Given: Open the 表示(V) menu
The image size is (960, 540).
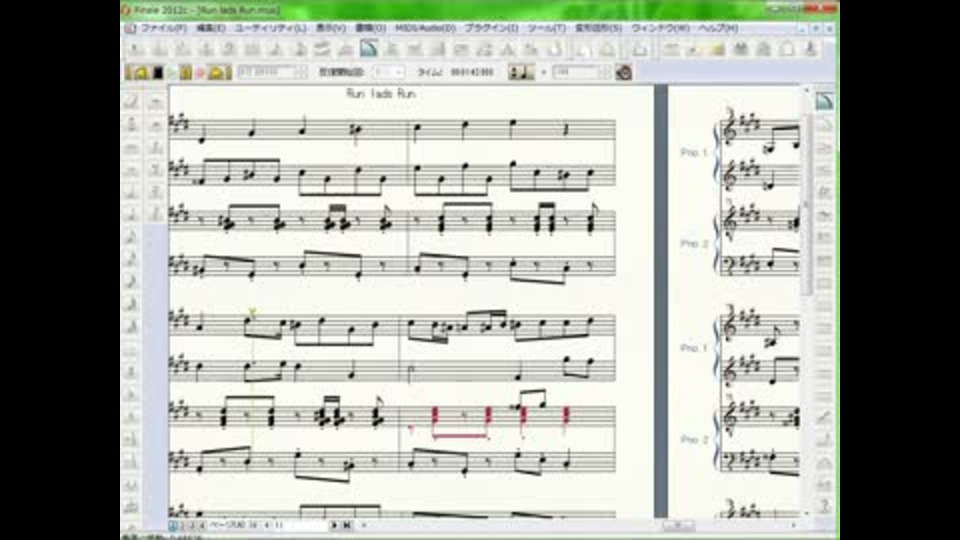Looking at the screenshot, I should point(331,28).
